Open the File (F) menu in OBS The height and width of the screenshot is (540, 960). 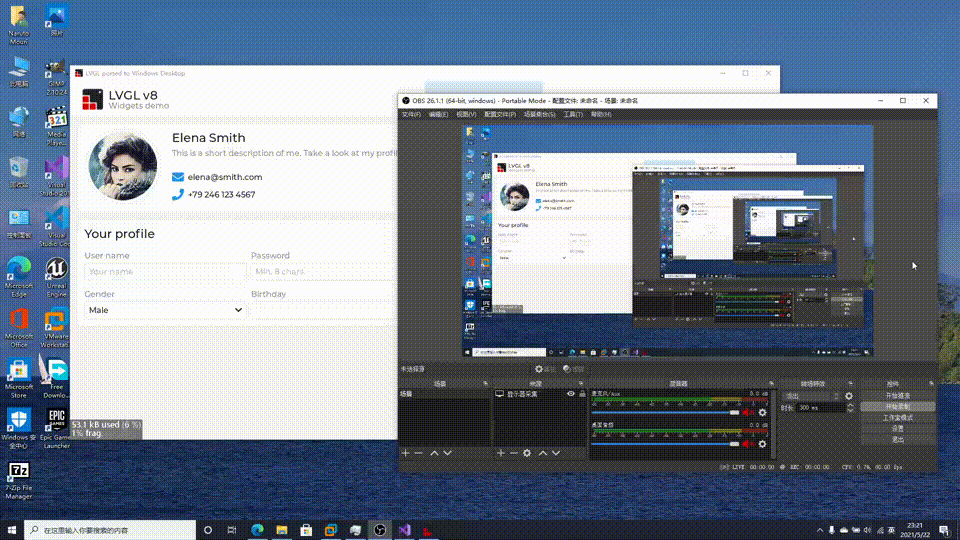411,114
